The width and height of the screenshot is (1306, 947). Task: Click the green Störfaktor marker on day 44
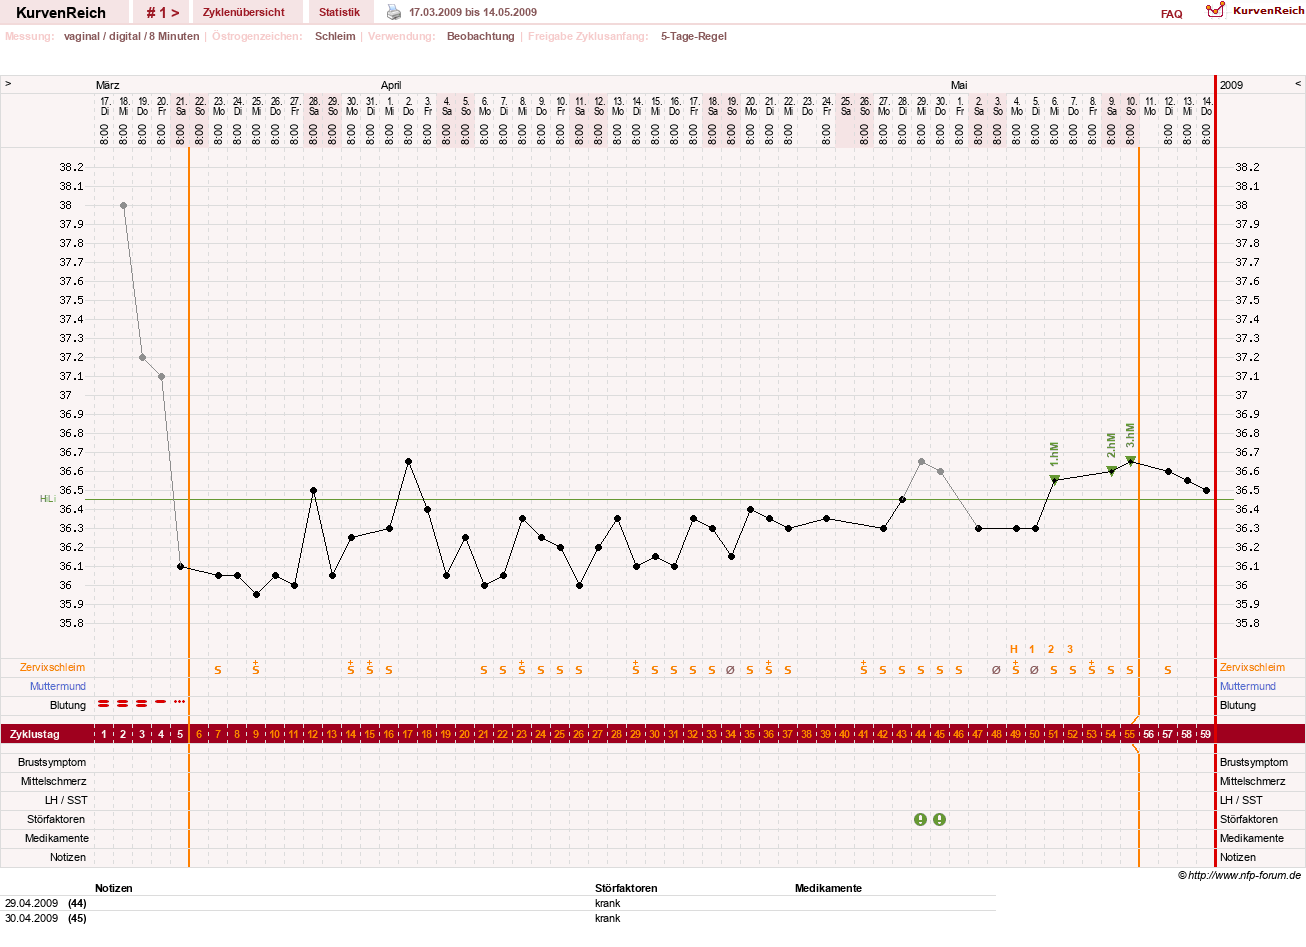click(921, 819)
